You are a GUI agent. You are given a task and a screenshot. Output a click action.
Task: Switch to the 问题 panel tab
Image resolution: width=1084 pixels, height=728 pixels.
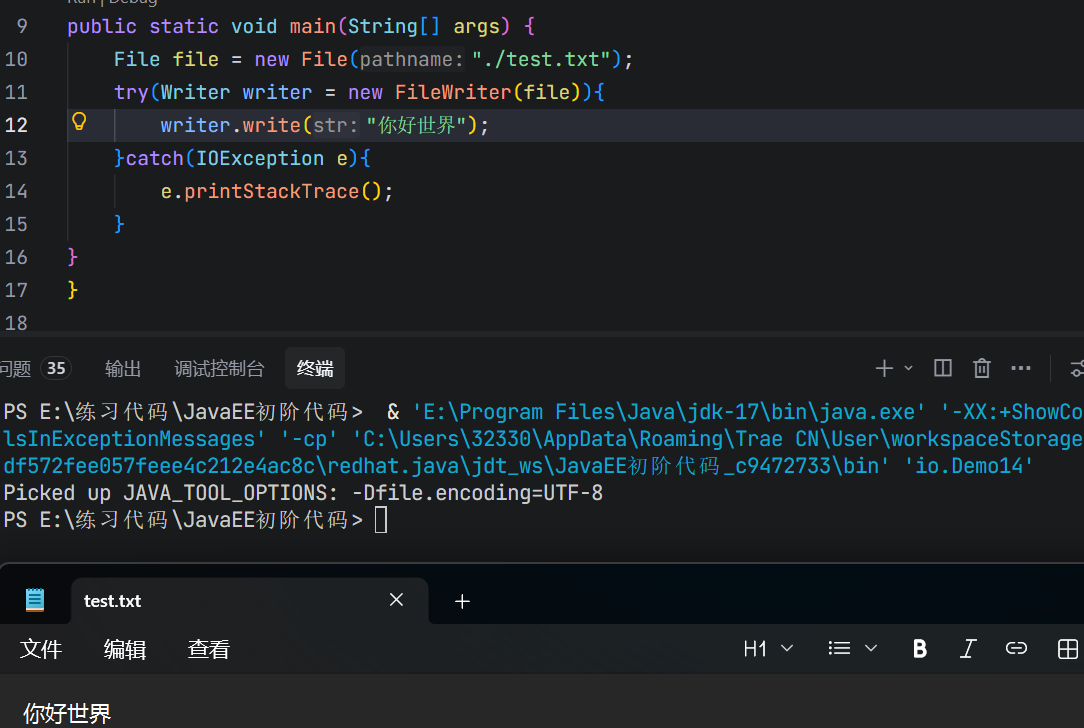(15, 369)
